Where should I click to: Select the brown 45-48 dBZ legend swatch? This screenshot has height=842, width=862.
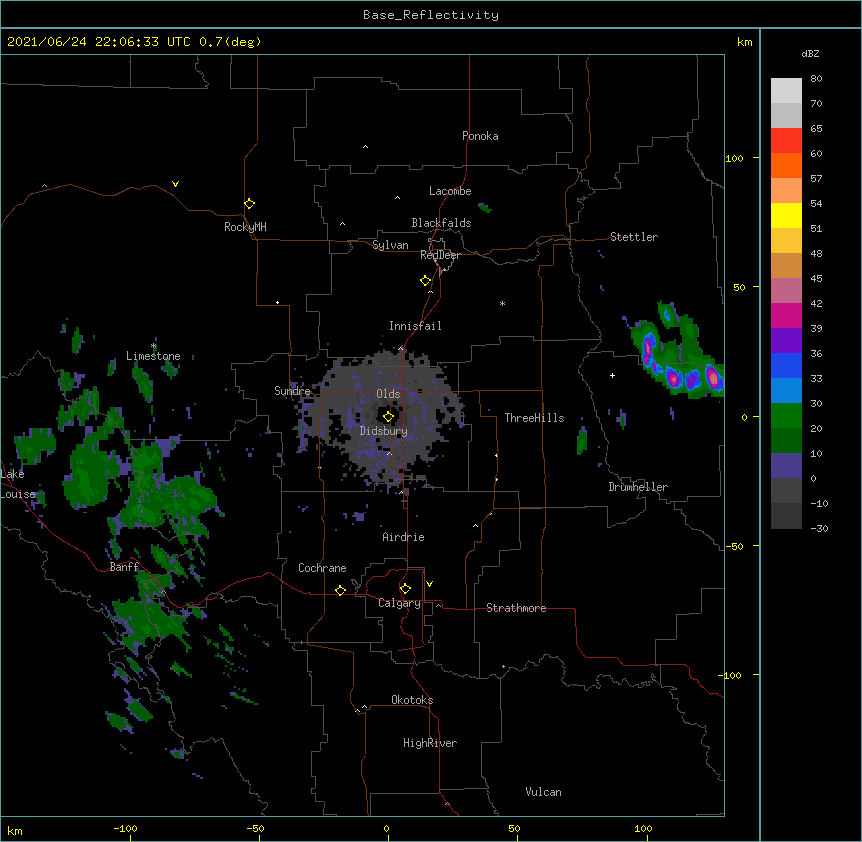[x=786, y=265]
